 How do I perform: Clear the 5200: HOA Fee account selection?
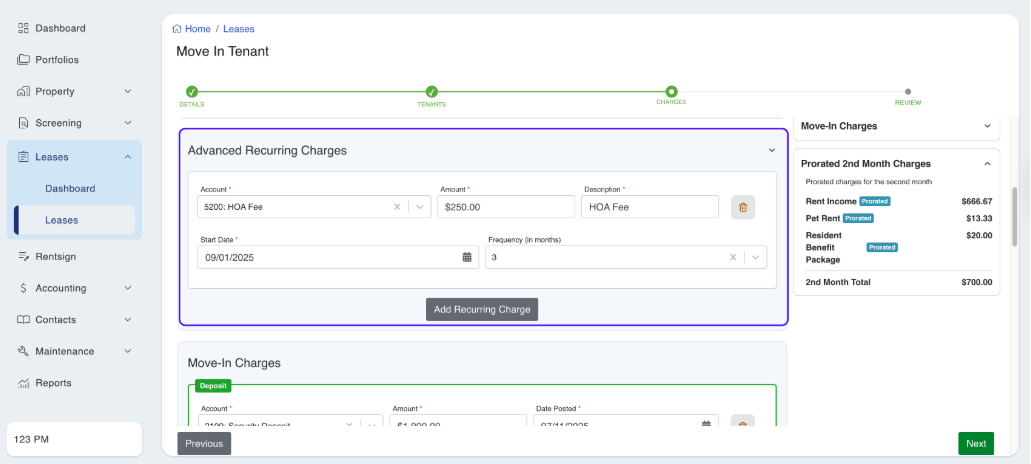click(397, 207)
